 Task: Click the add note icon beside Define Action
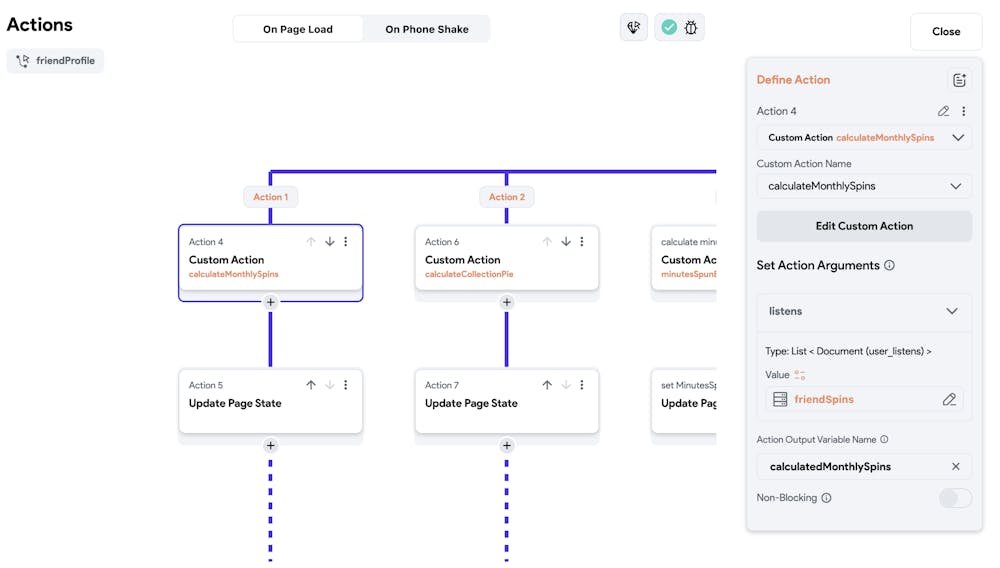click(x=959, y=80)
